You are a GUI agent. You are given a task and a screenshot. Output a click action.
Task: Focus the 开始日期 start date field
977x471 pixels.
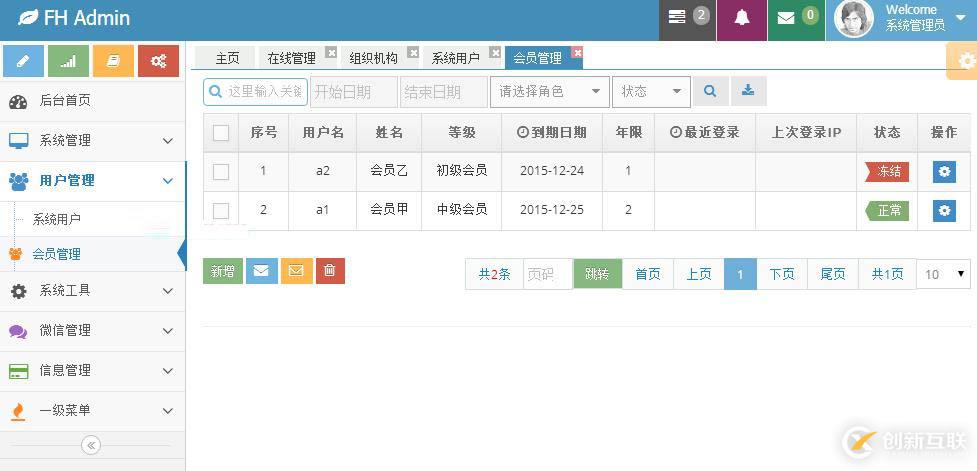coord(354,92)
